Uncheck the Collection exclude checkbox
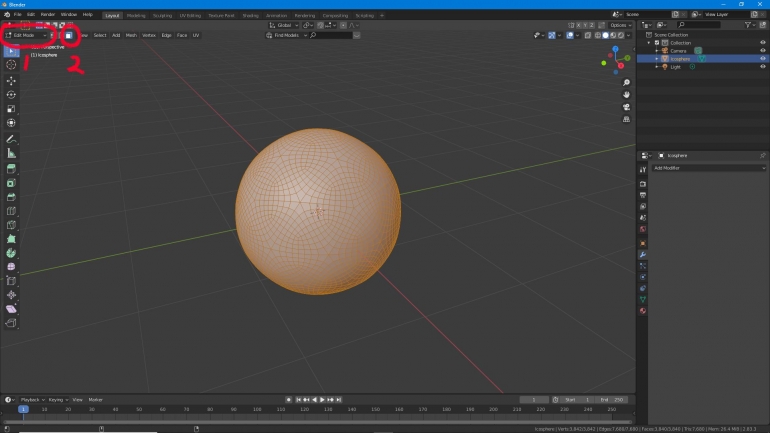The width and height of the screenshot is (770, 433). click(657, 43)
